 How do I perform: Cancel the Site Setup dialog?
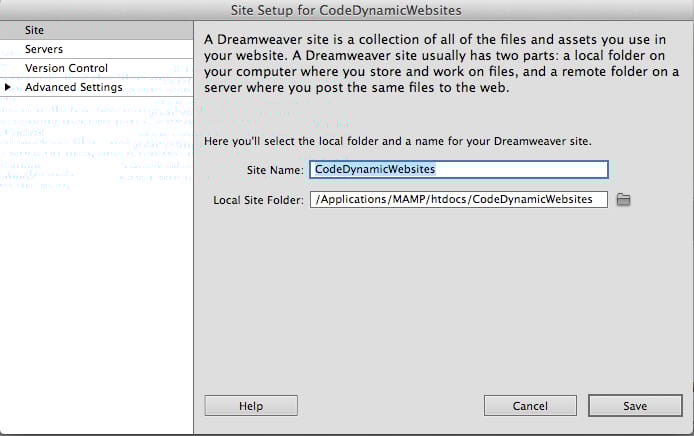click(x=530, y=405)
